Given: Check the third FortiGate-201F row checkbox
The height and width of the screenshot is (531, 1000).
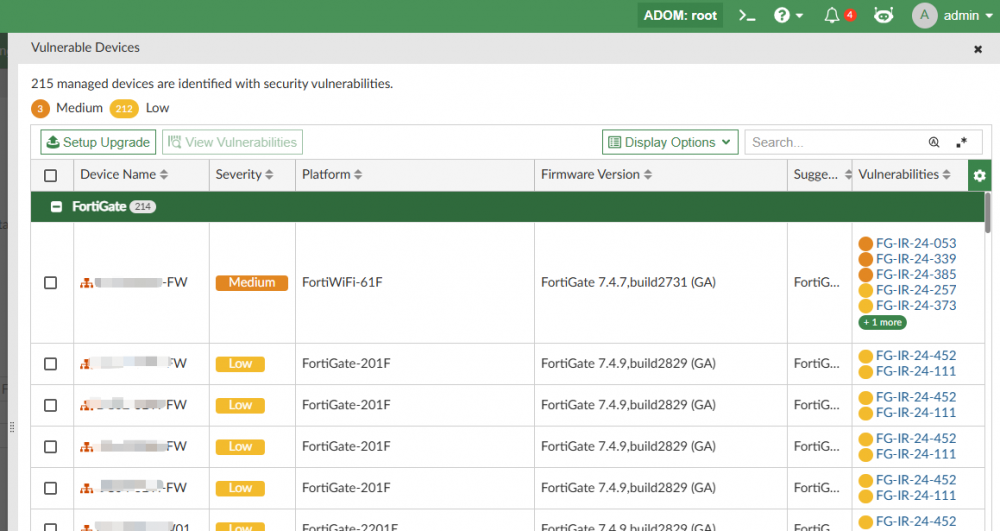Looking at the screenshot, I should [50, 446].
